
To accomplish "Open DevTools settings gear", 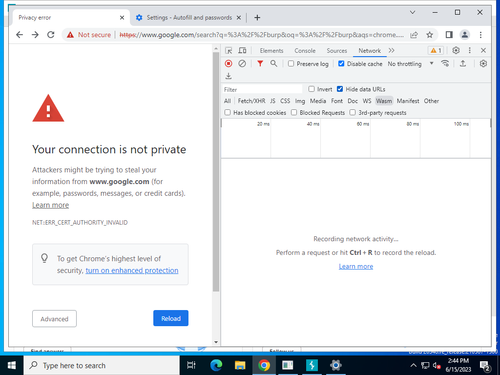I will (456, 50).
